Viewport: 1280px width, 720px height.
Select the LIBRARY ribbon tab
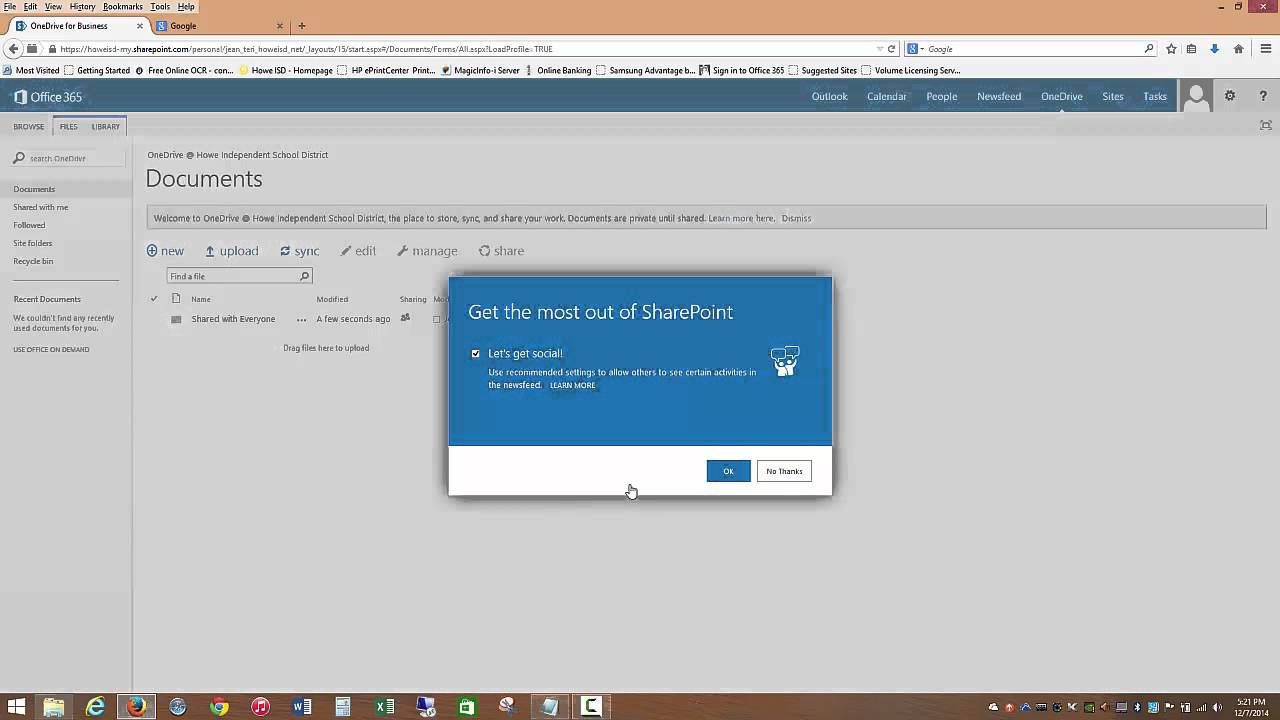(x=105, y=127)
